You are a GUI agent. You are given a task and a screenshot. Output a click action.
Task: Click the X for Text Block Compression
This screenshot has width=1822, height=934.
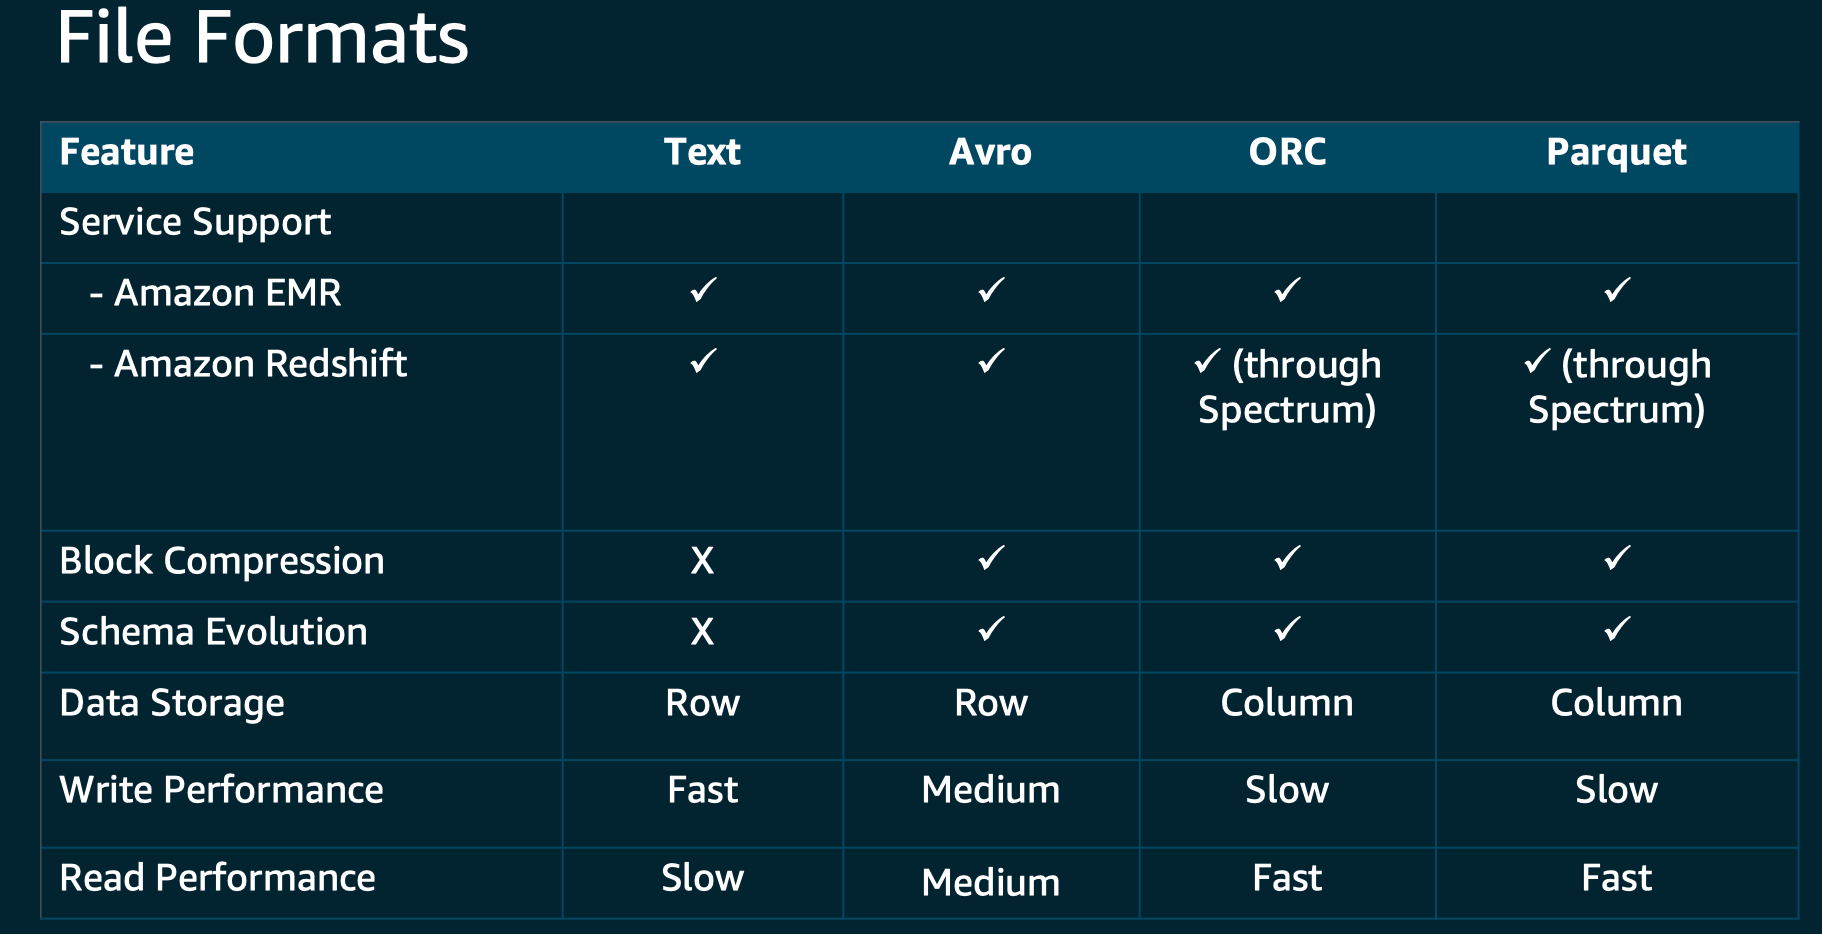(702, 561)
